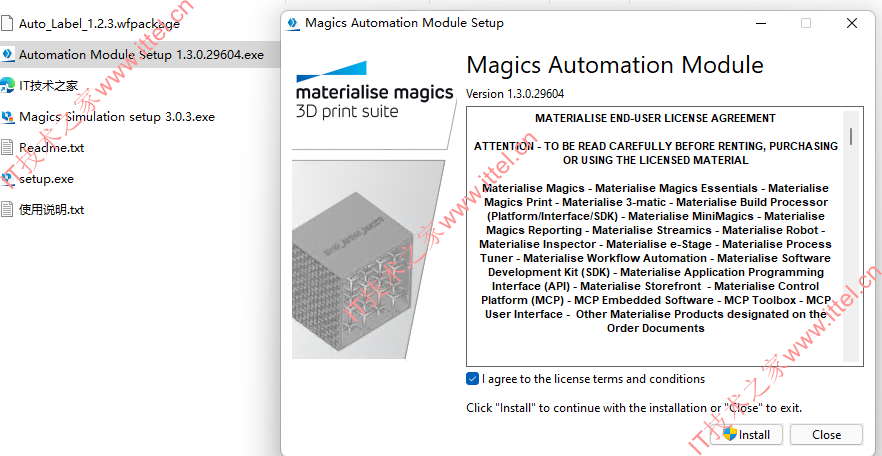Click the Version 1.3.0.29604 label
Viewport: 882px width, 456px height.
(515, 94)
